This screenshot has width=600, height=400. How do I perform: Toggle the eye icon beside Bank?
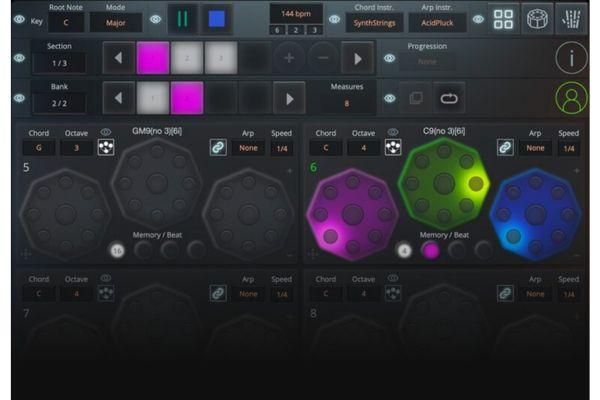[x=20, y=98]
